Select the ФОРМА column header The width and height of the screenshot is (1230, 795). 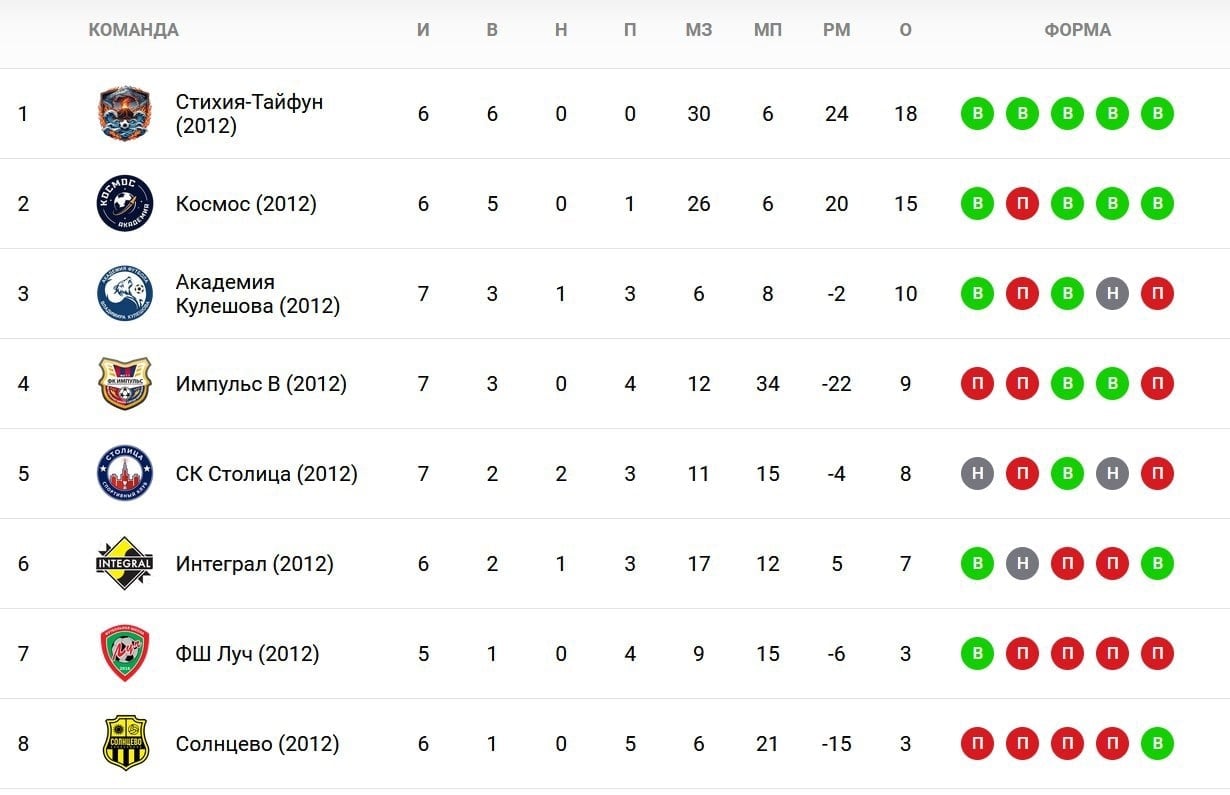click(1078, 30)
